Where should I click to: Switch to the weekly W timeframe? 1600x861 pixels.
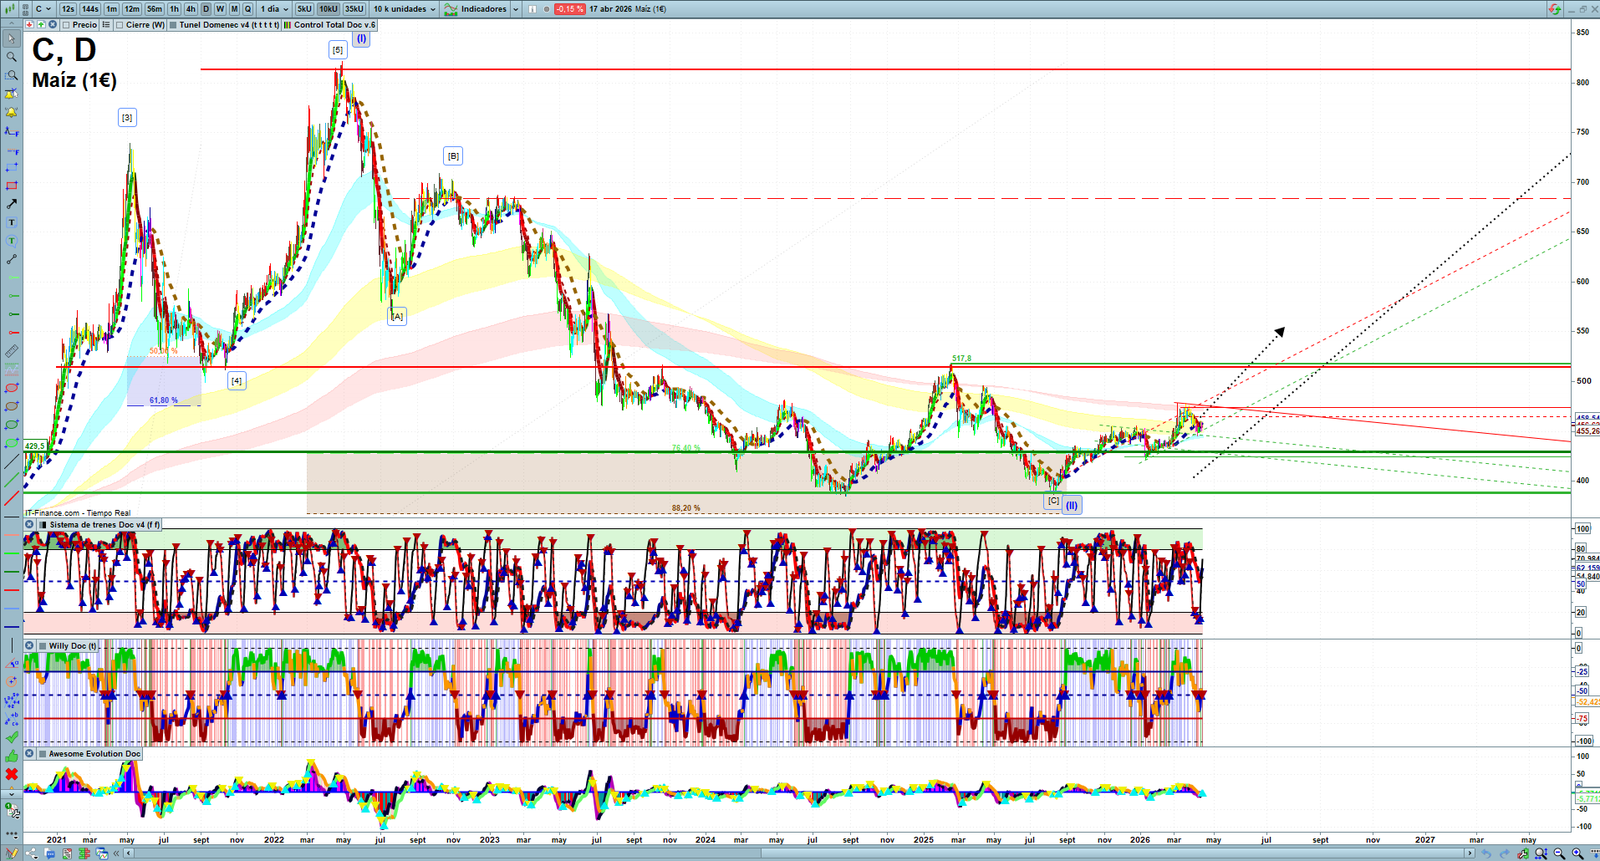point(220,9)
